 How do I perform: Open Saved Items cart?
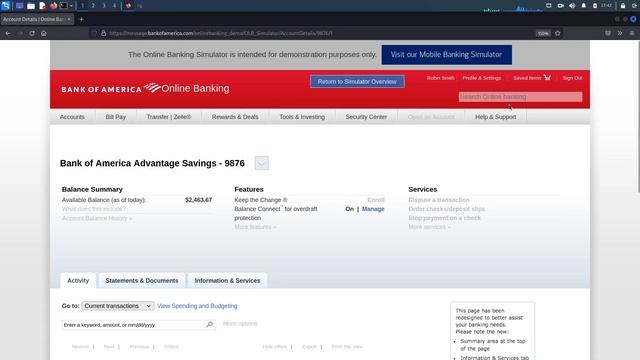pos(532,78)
